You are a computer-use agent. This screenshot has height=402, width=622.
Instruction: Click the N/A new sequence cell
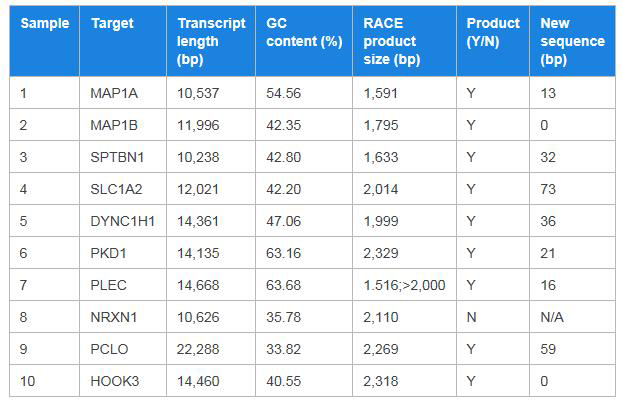coord(552,317)
